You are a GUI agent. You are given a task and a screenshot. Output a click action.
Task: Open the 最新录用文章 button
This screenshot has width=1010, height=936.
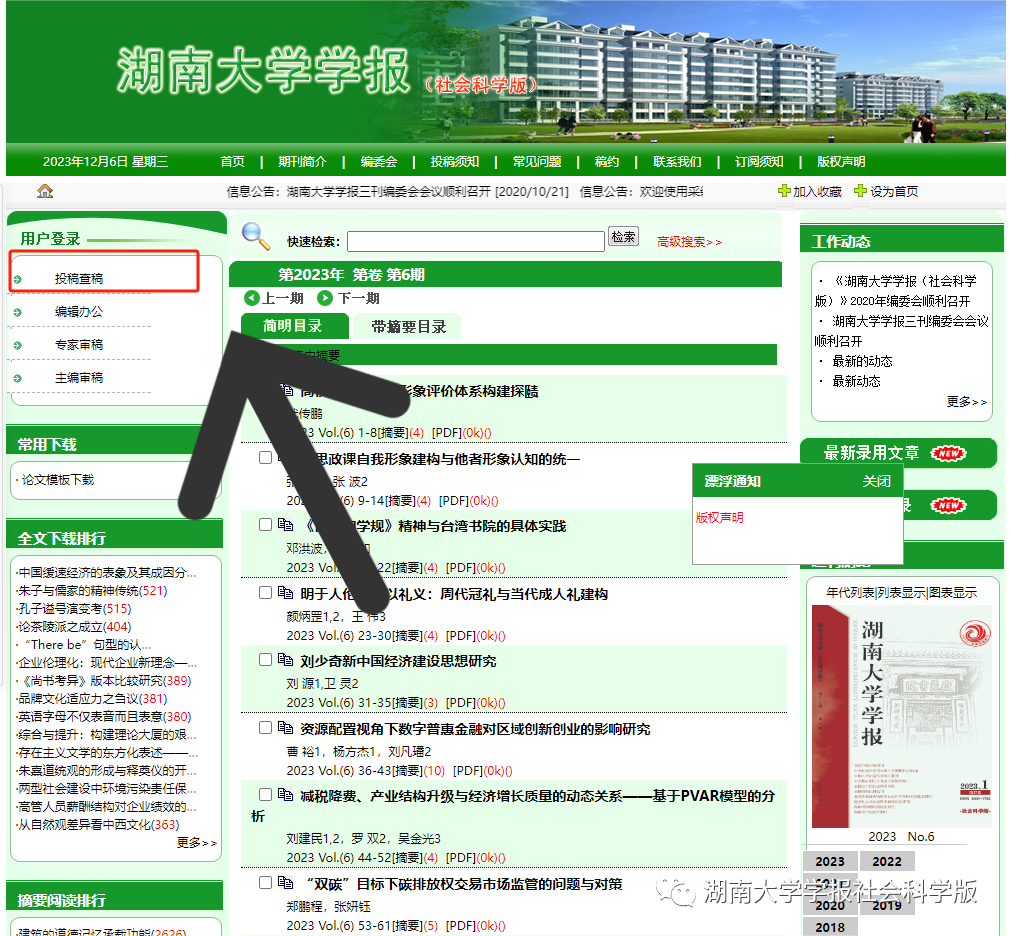click(898, 453)
